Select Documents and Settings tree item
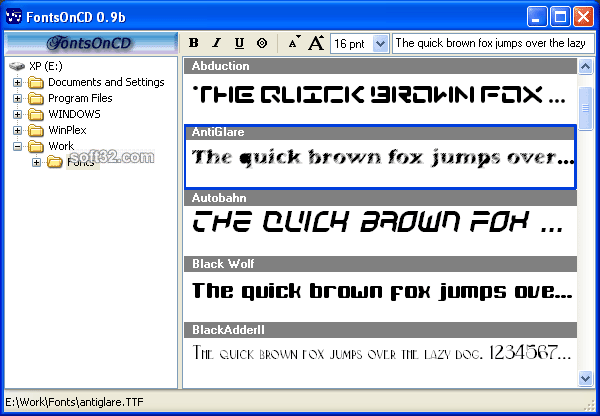Screen dimensions: 600x416 [x=106, y=82]
